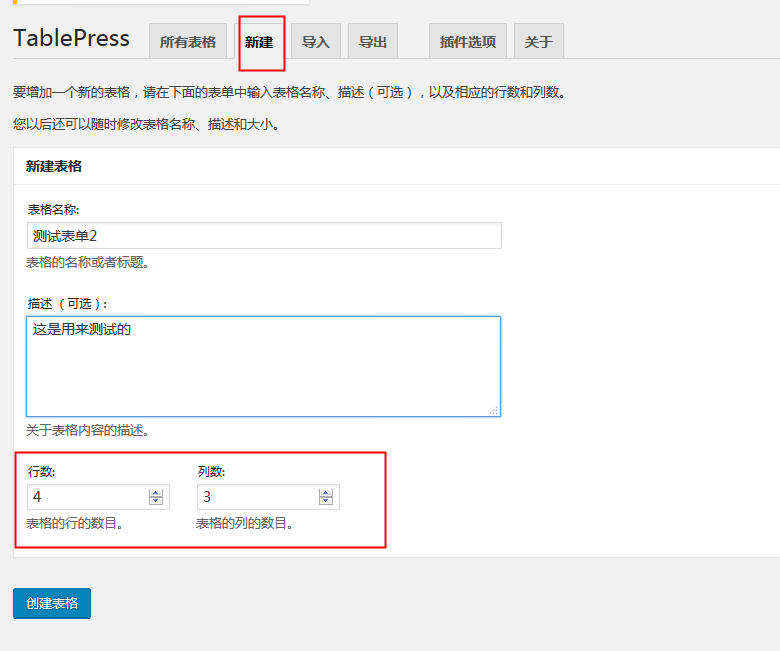Increase 列数 with up arrow

pyautogui.click(x=326, y=493)
